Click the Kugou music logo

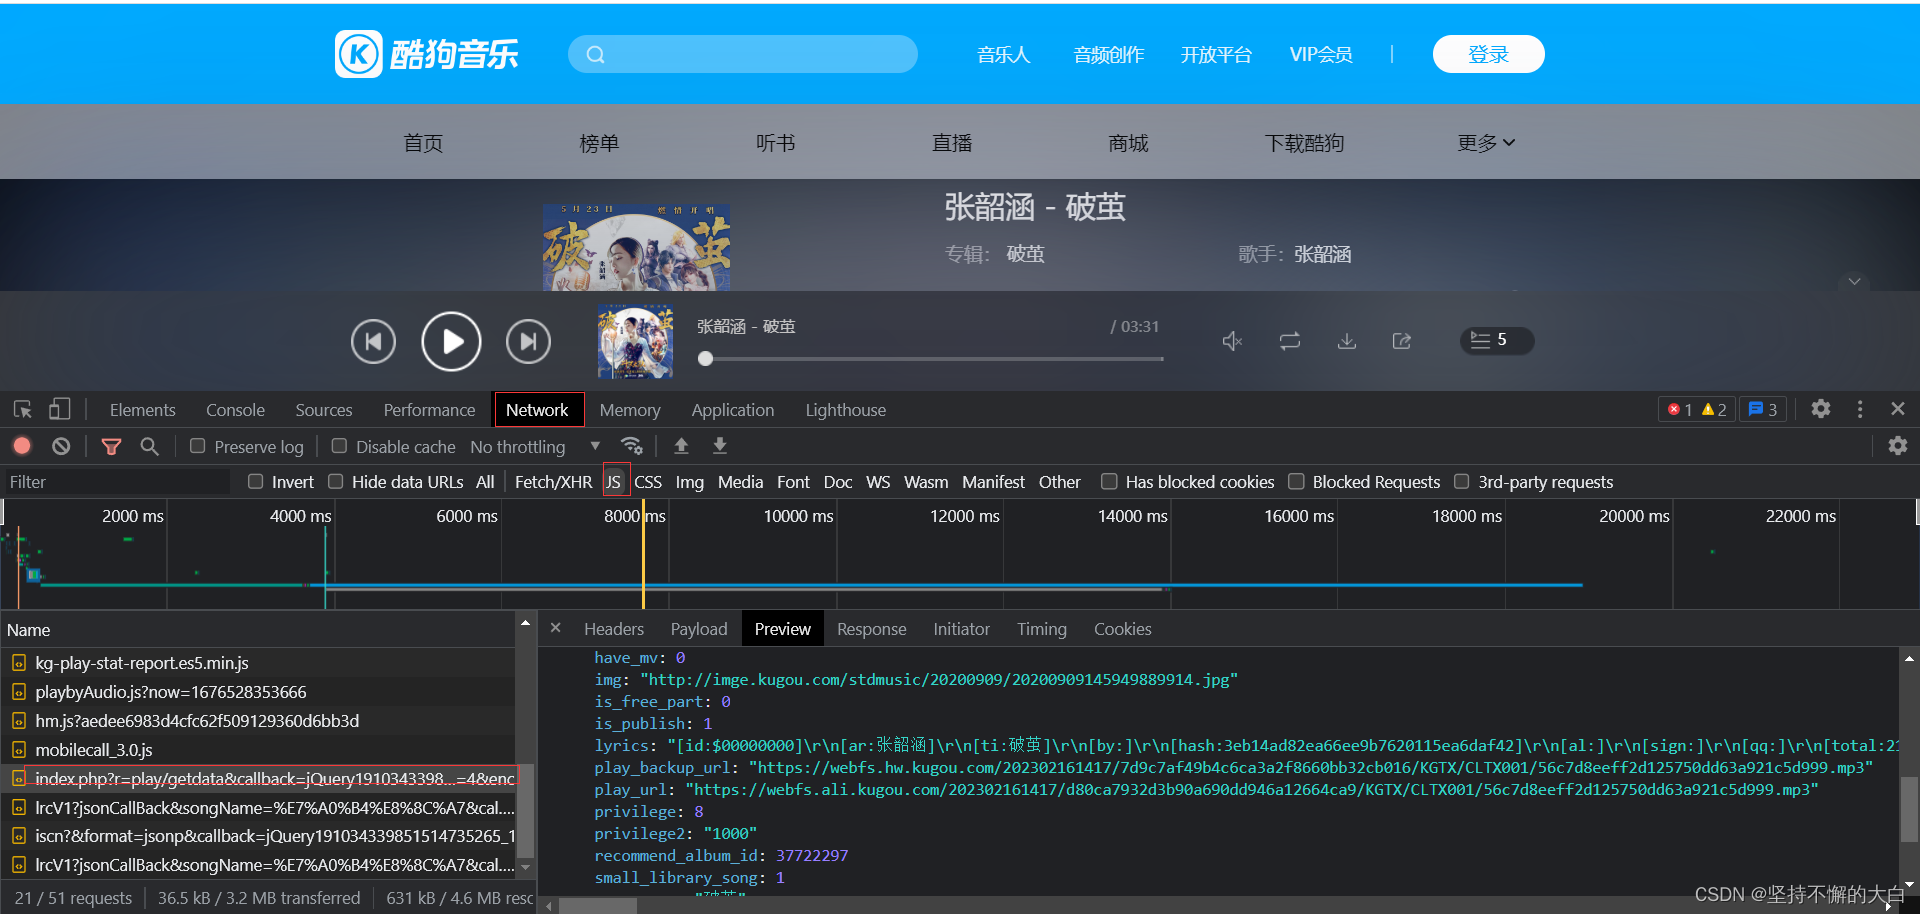[x=427, y=54]
